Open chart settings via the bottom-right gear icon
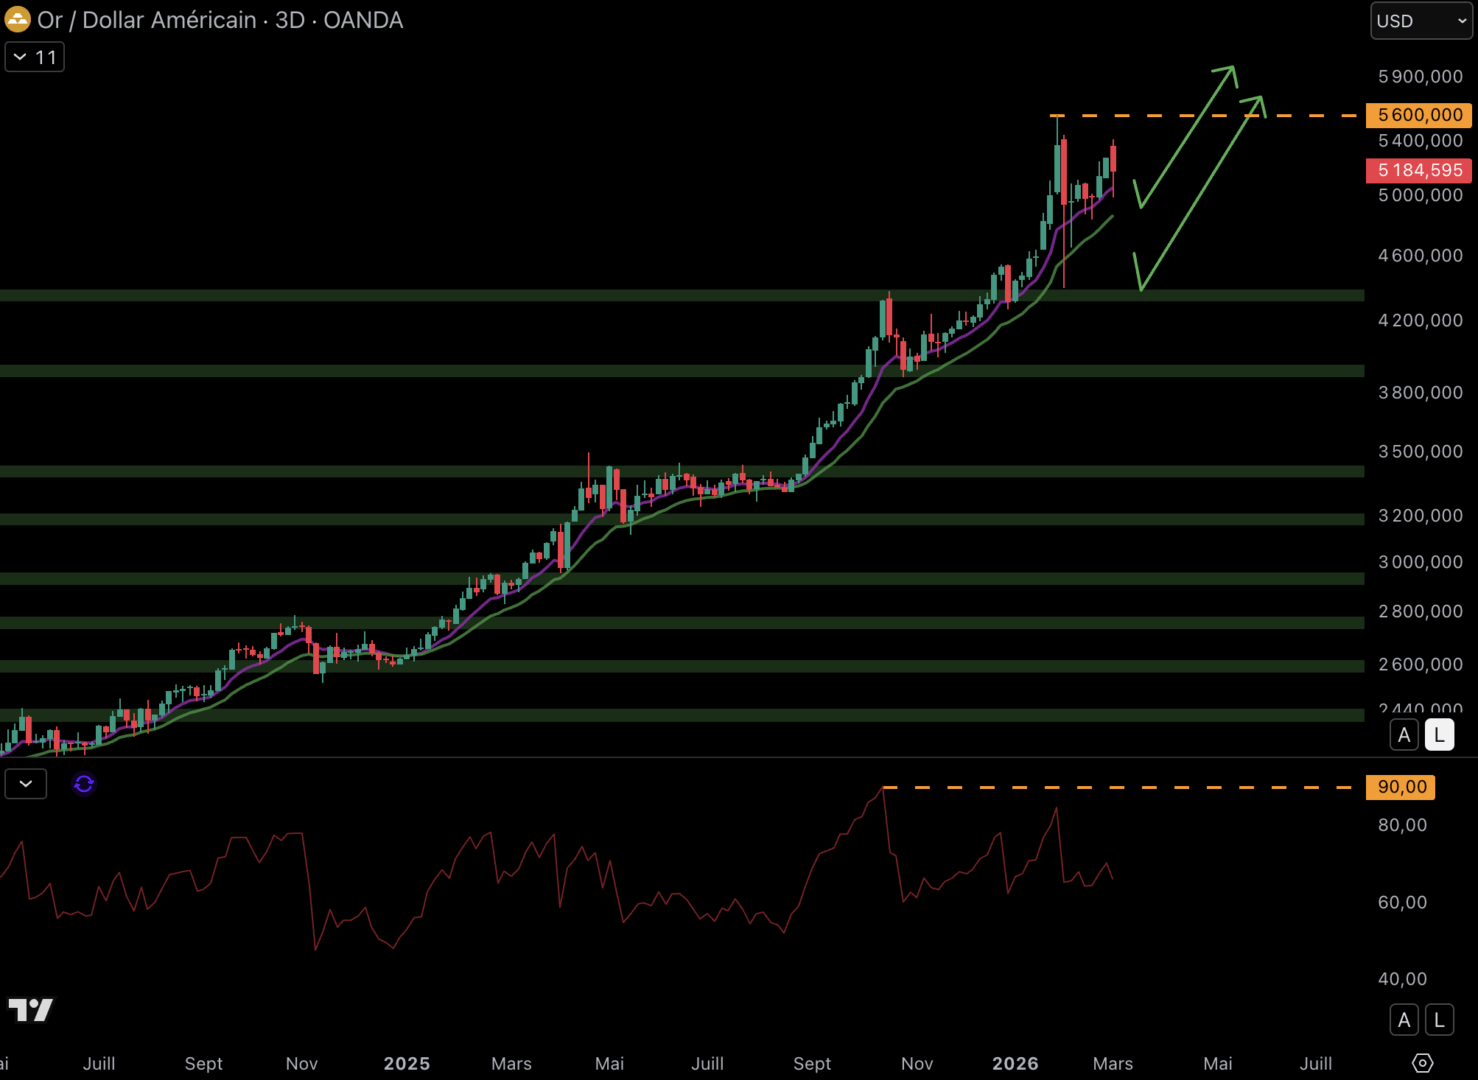This screenshot has height=1080, width=1478. [1422, 1063]
